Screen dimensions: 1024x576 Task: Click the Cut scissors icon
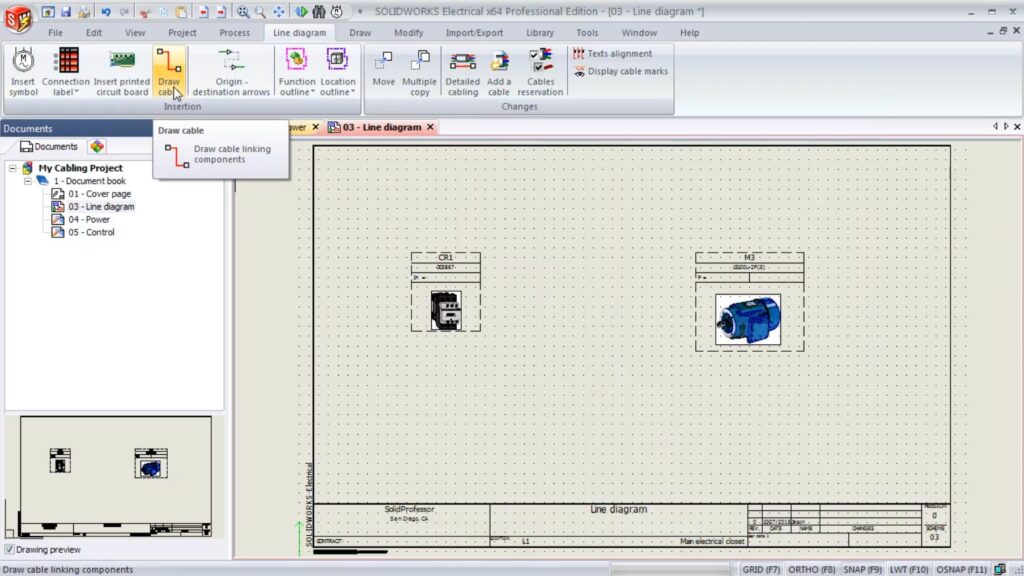pyautogui.click(x=146, y=12)
